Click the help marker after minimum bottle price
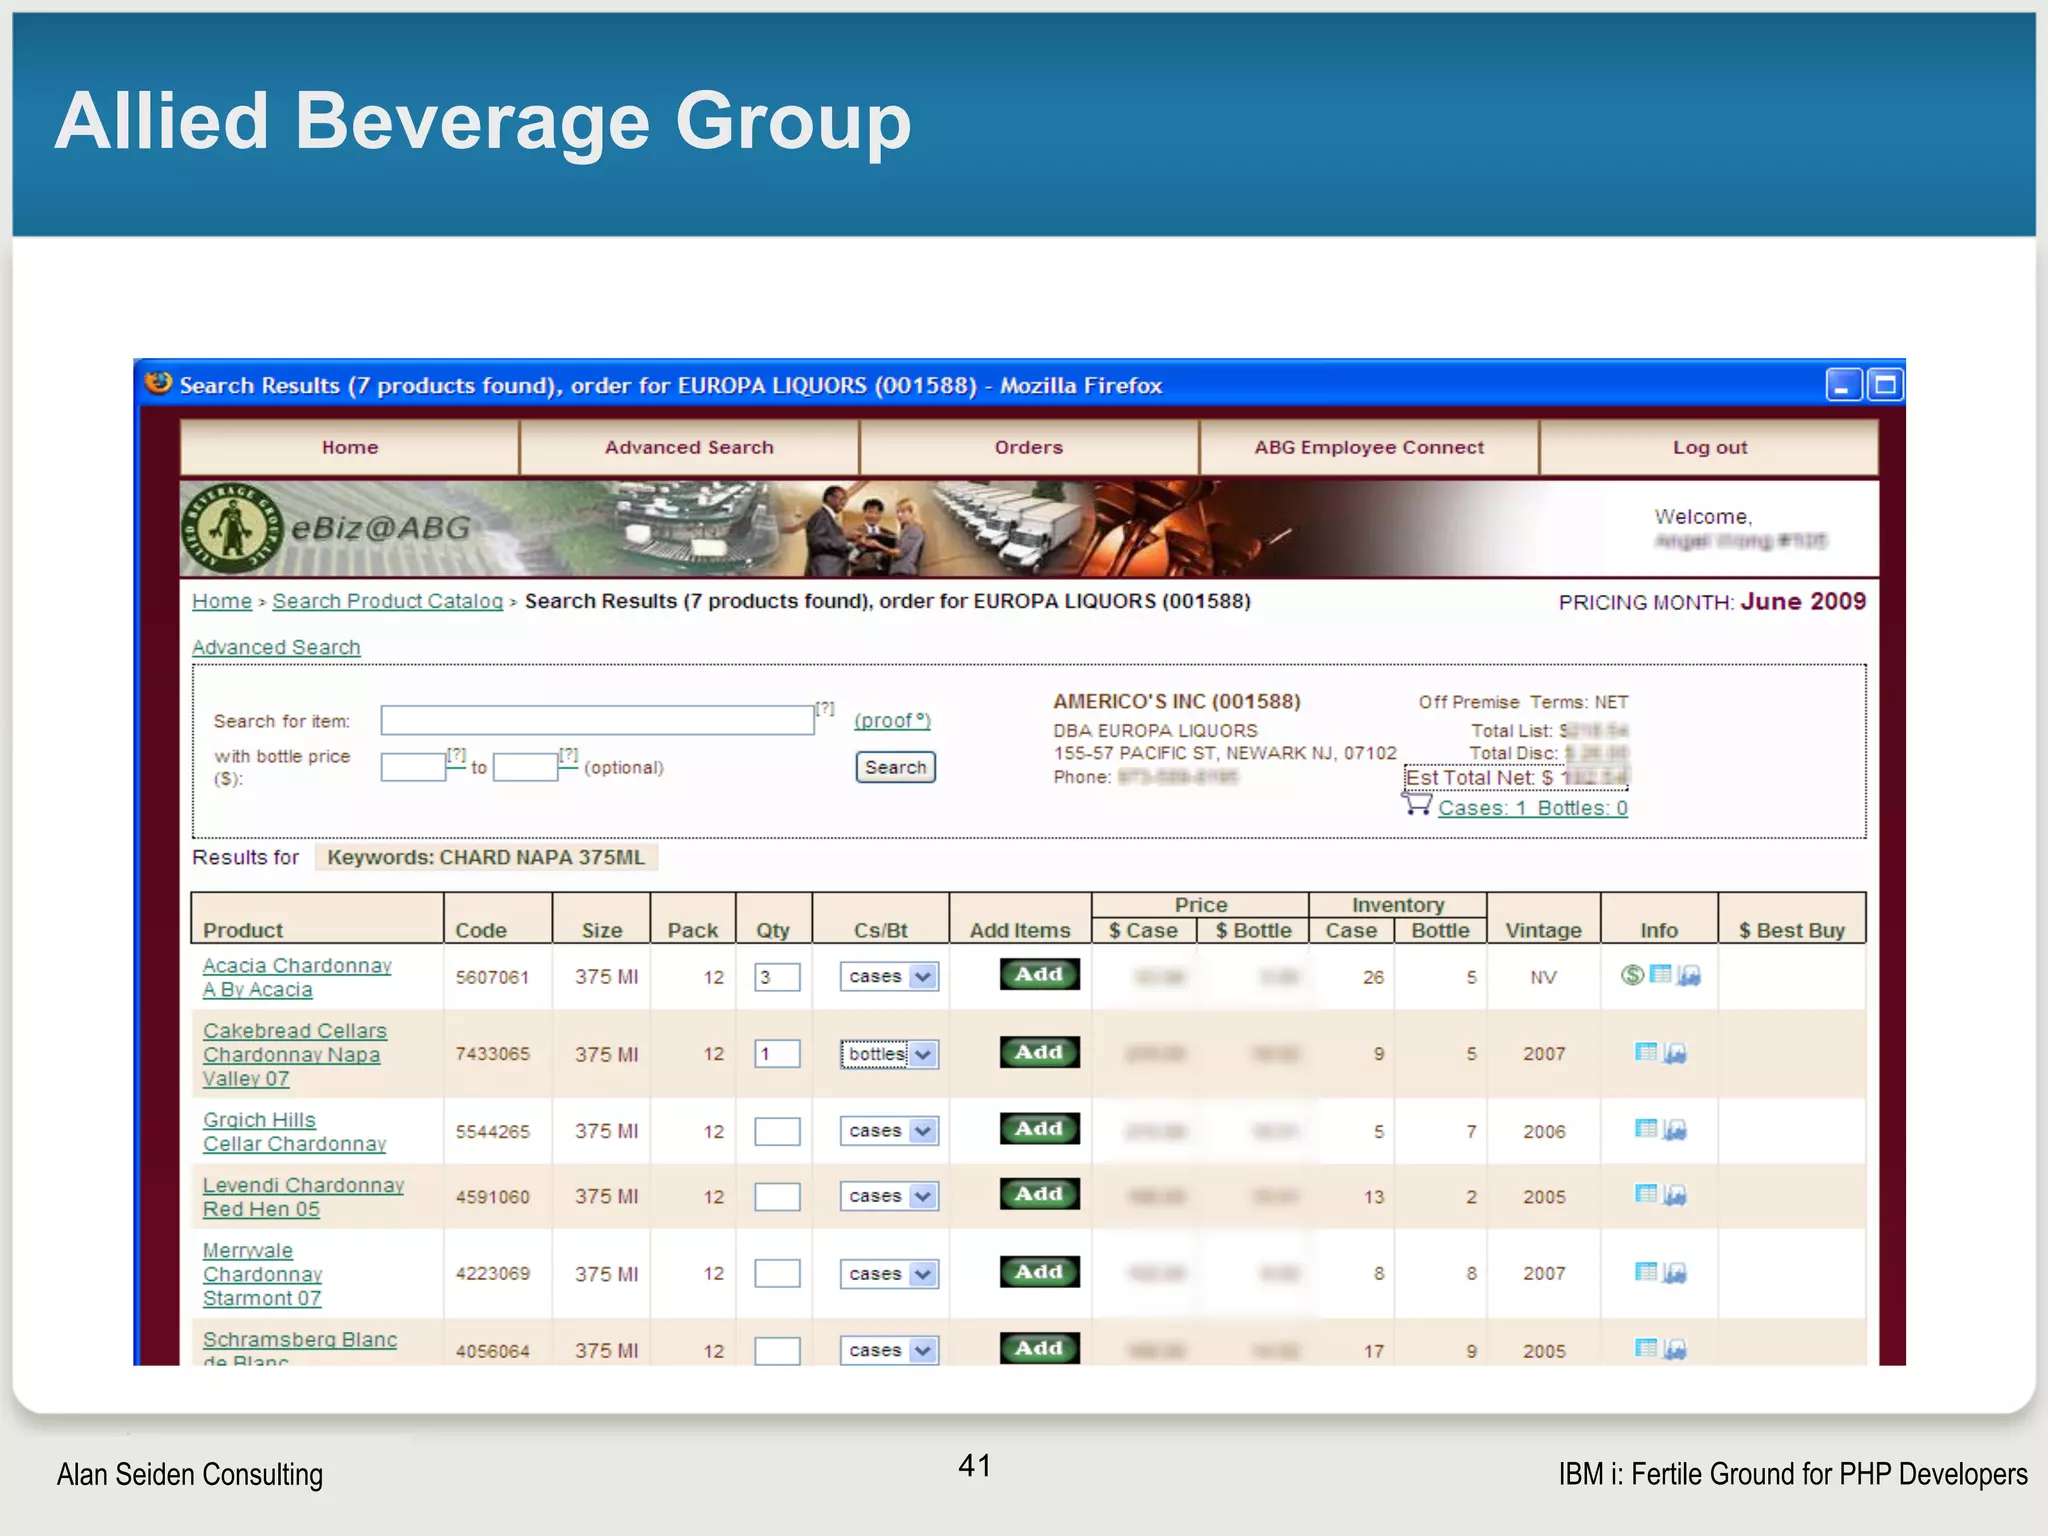Screen dimensions: 2048x1536 tap(457, 755)
